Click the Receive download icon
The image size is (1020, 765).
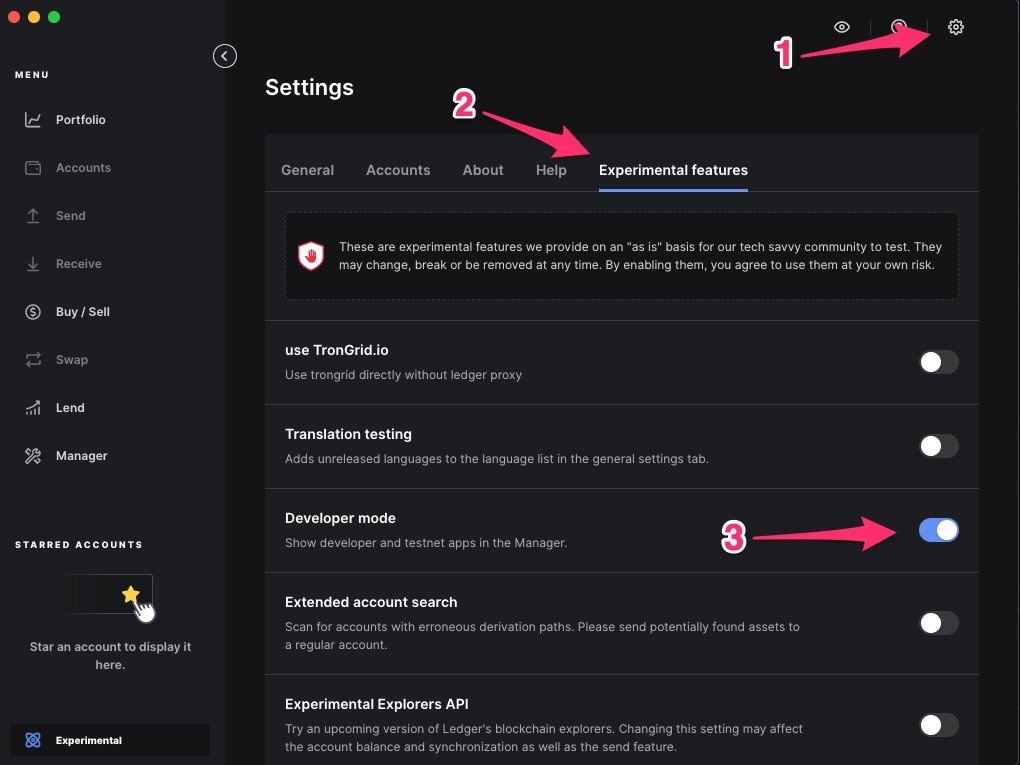coord(33,264)
